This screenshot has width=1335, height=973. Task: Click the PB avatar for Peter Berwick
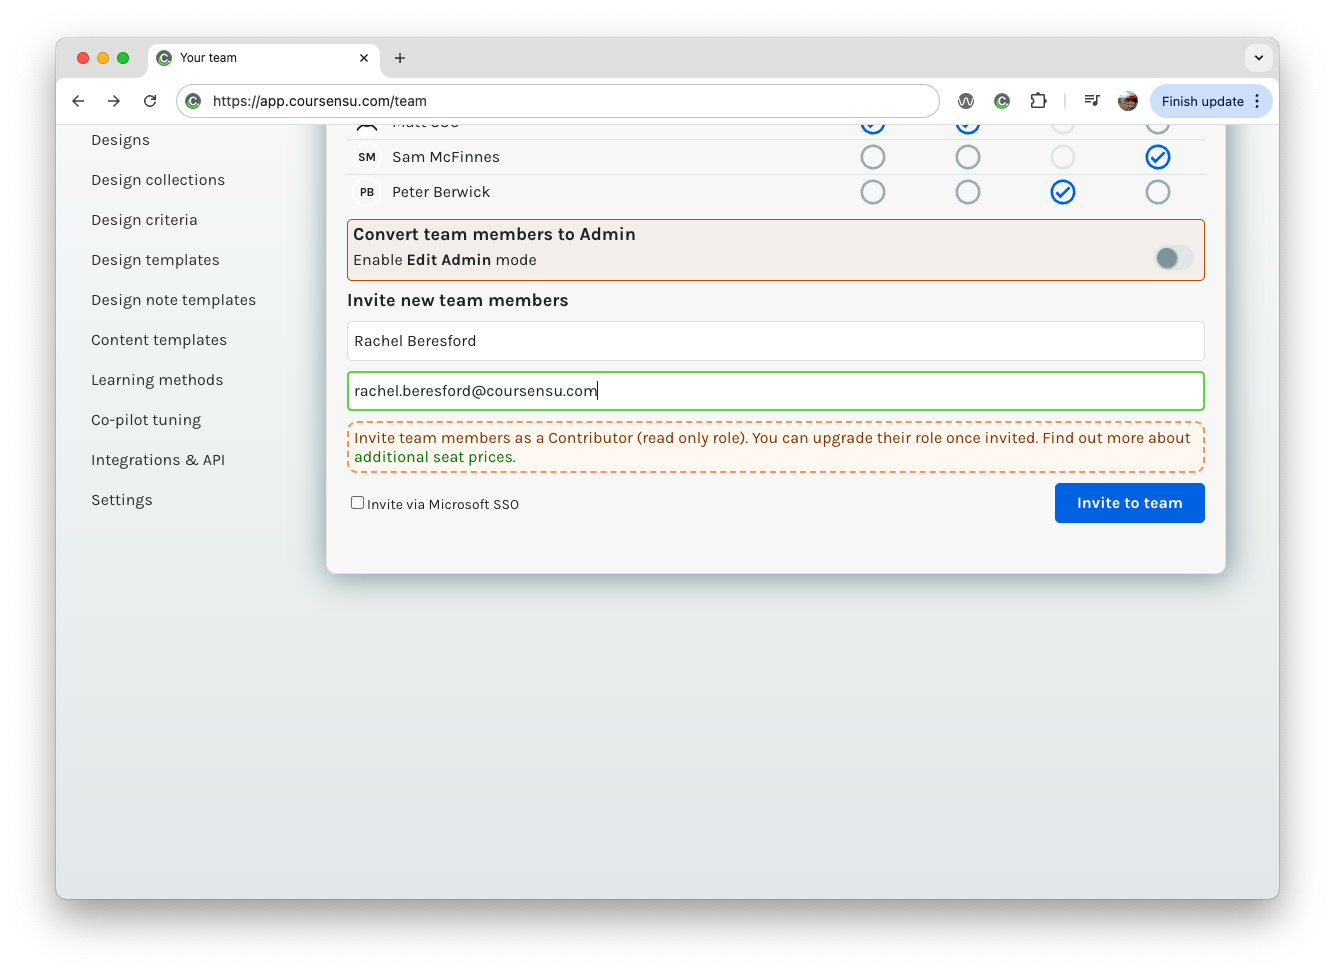click(x=367, y=192)
